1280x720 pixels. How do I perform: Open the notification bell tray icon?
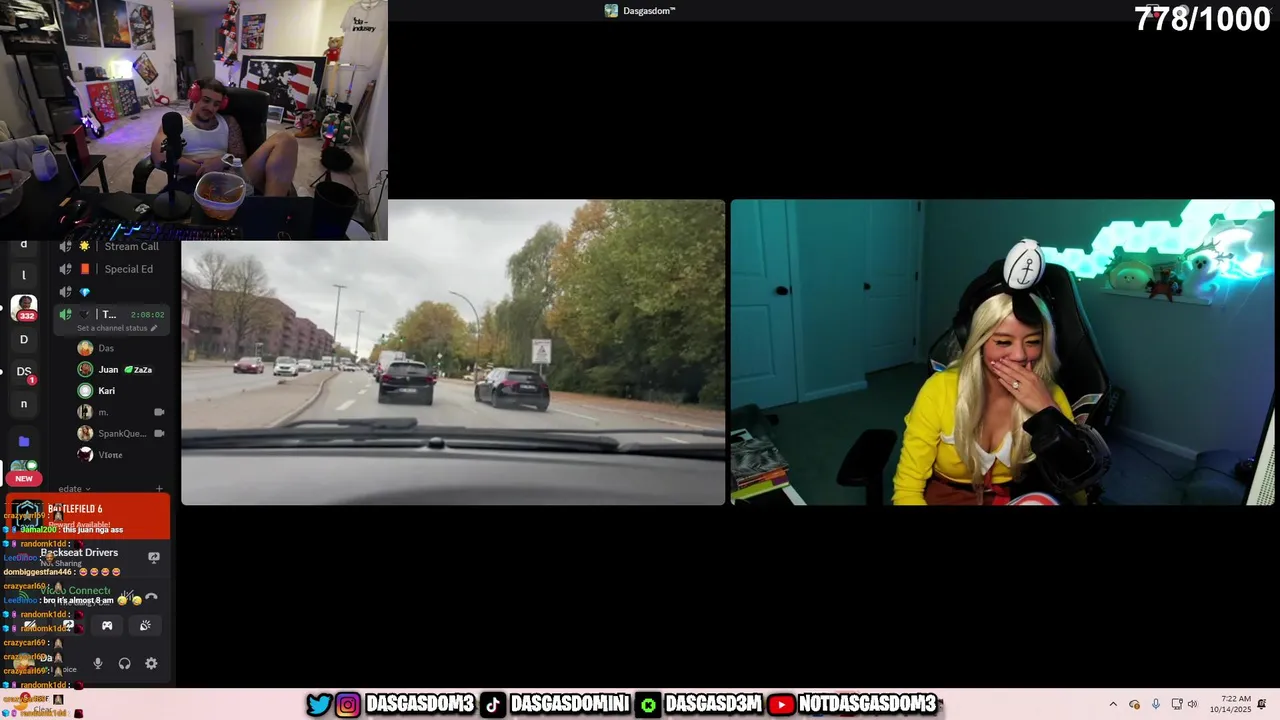(1262, 704)
